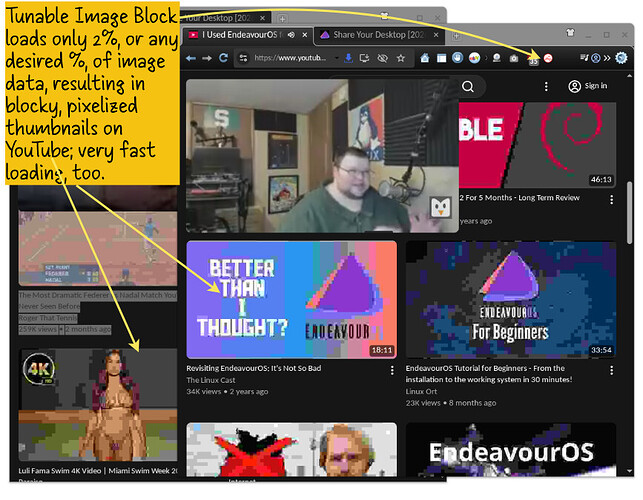Bookmark this page with the star icon
This screenshot has height=500, width=643.
(x=401, y=58)
